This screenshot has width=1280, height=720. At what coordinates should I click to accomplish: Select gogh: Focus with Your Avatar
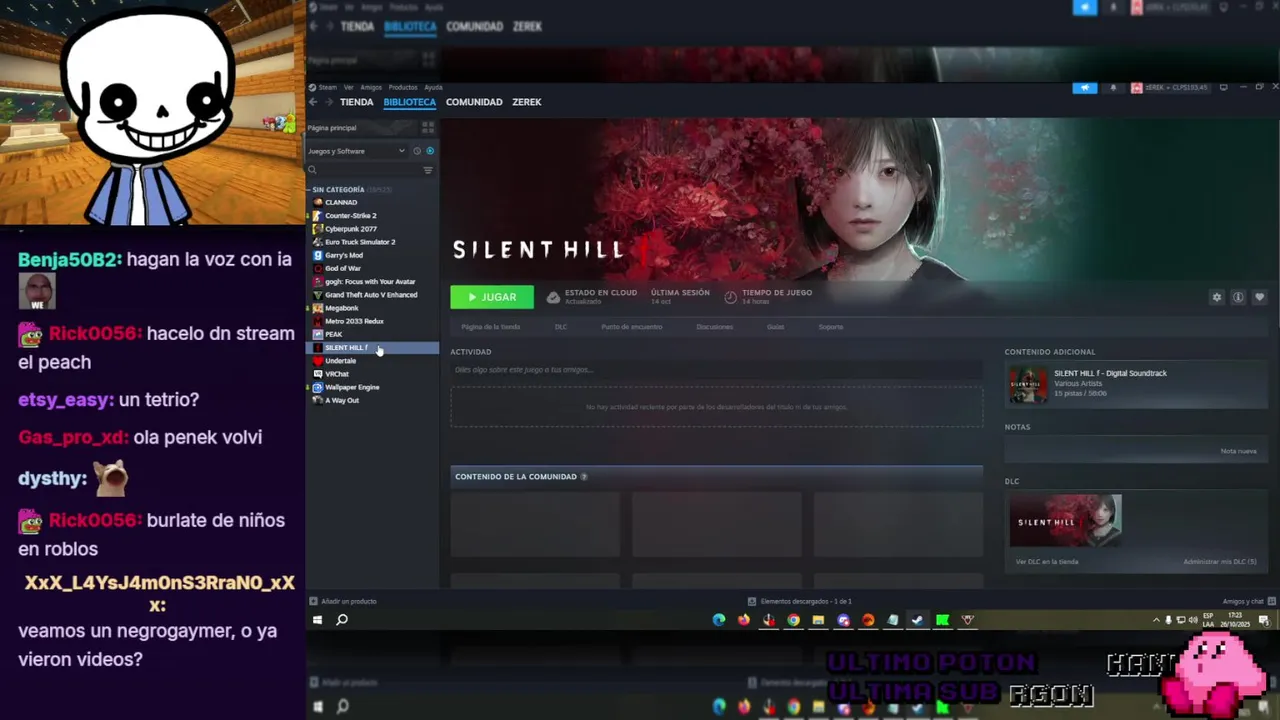372,282
